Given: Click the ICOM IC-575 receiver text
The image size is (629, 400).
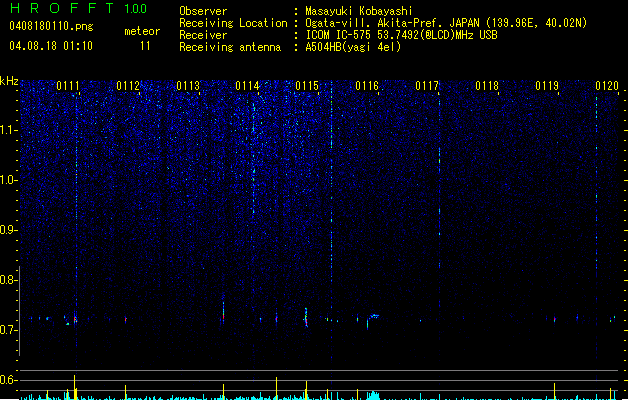Looking at the screenshot, I should point(401,35).
